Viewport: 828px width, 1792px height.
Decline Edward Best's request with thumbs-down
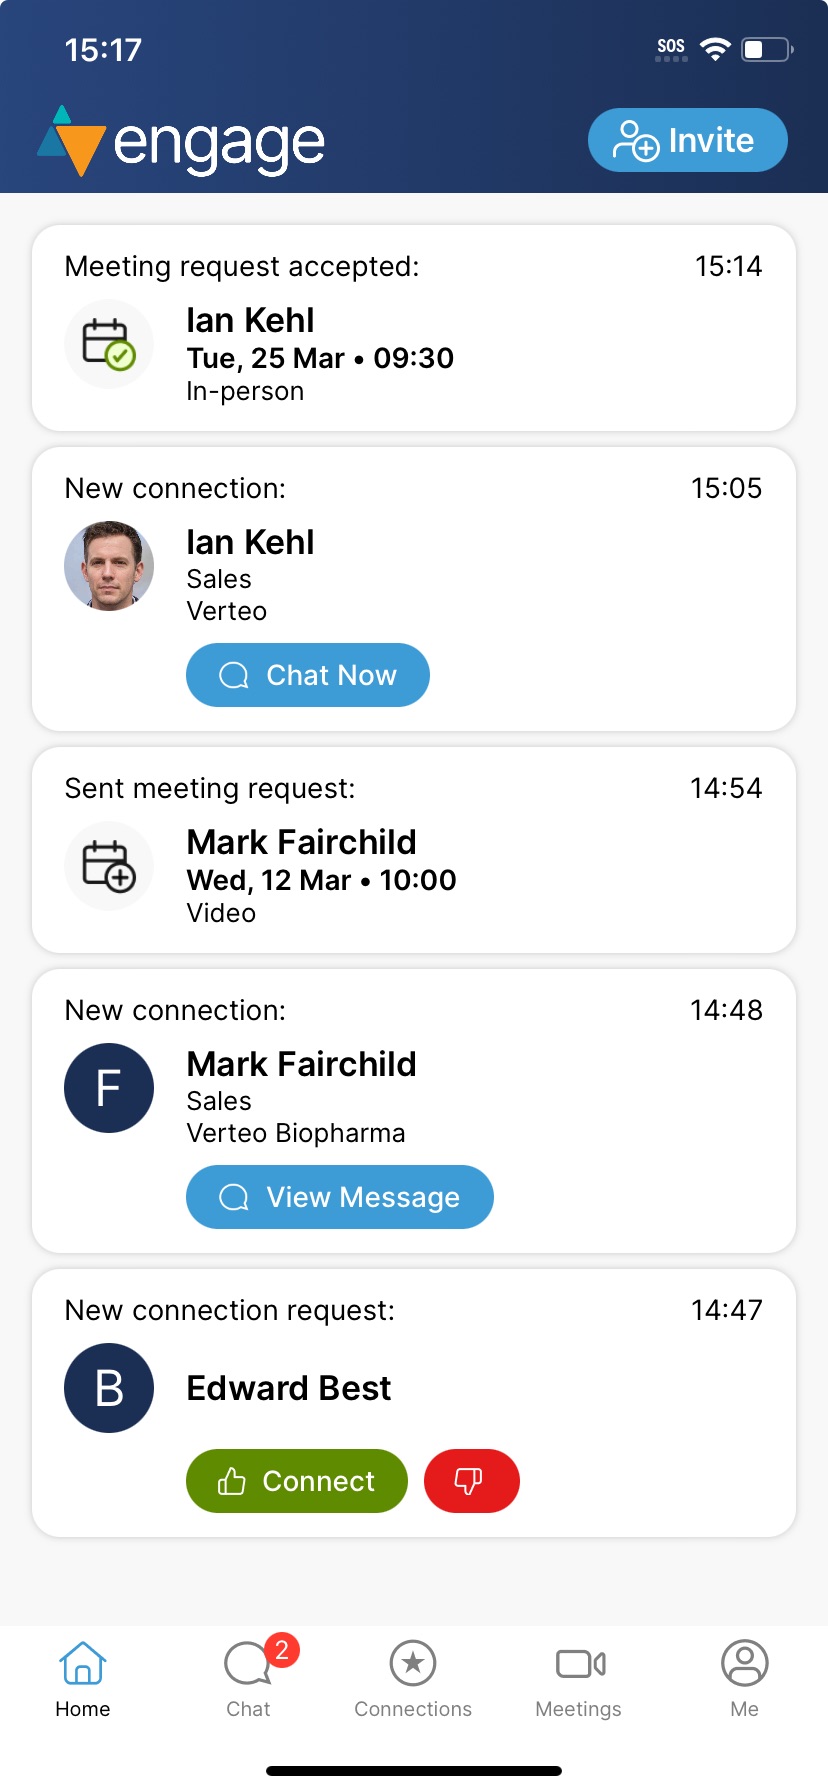(471, 1481)
